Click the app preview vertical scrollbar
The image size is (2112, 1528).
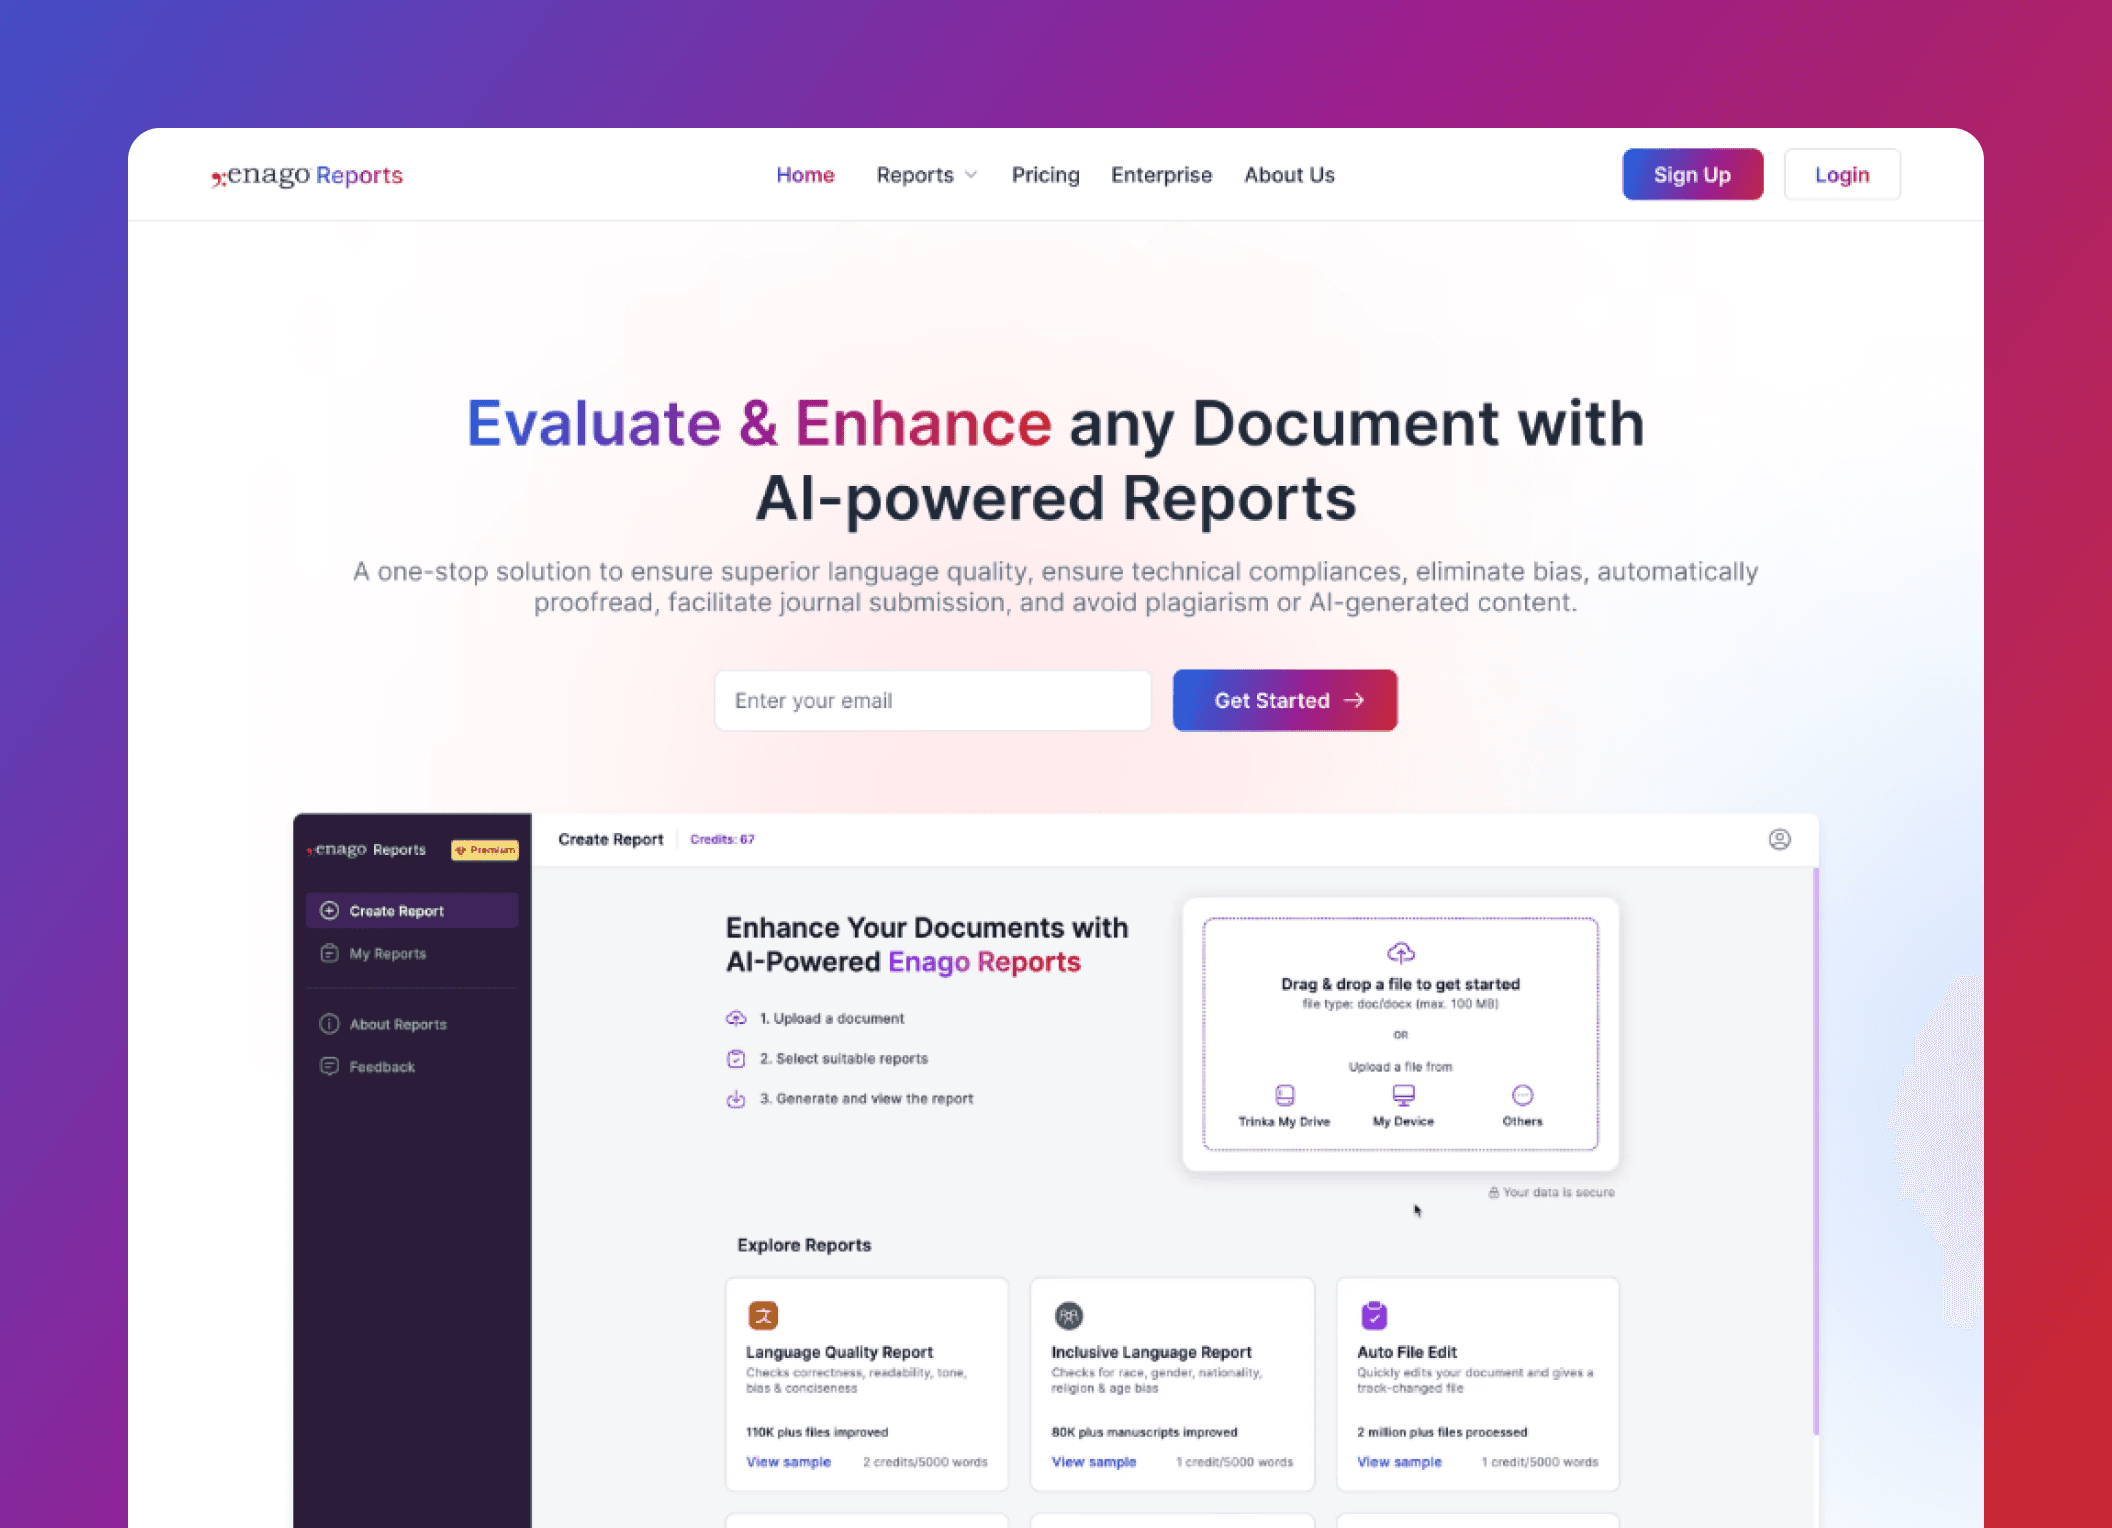click(x=1814, y=1150)
